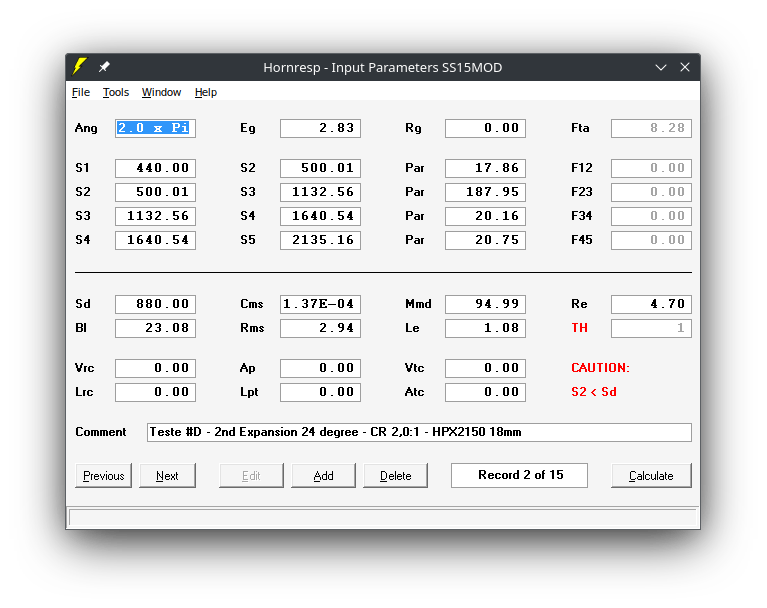Select the Ang field 2.0 x Pi
This screenshot has height=608, width=767.
[156, 128]
